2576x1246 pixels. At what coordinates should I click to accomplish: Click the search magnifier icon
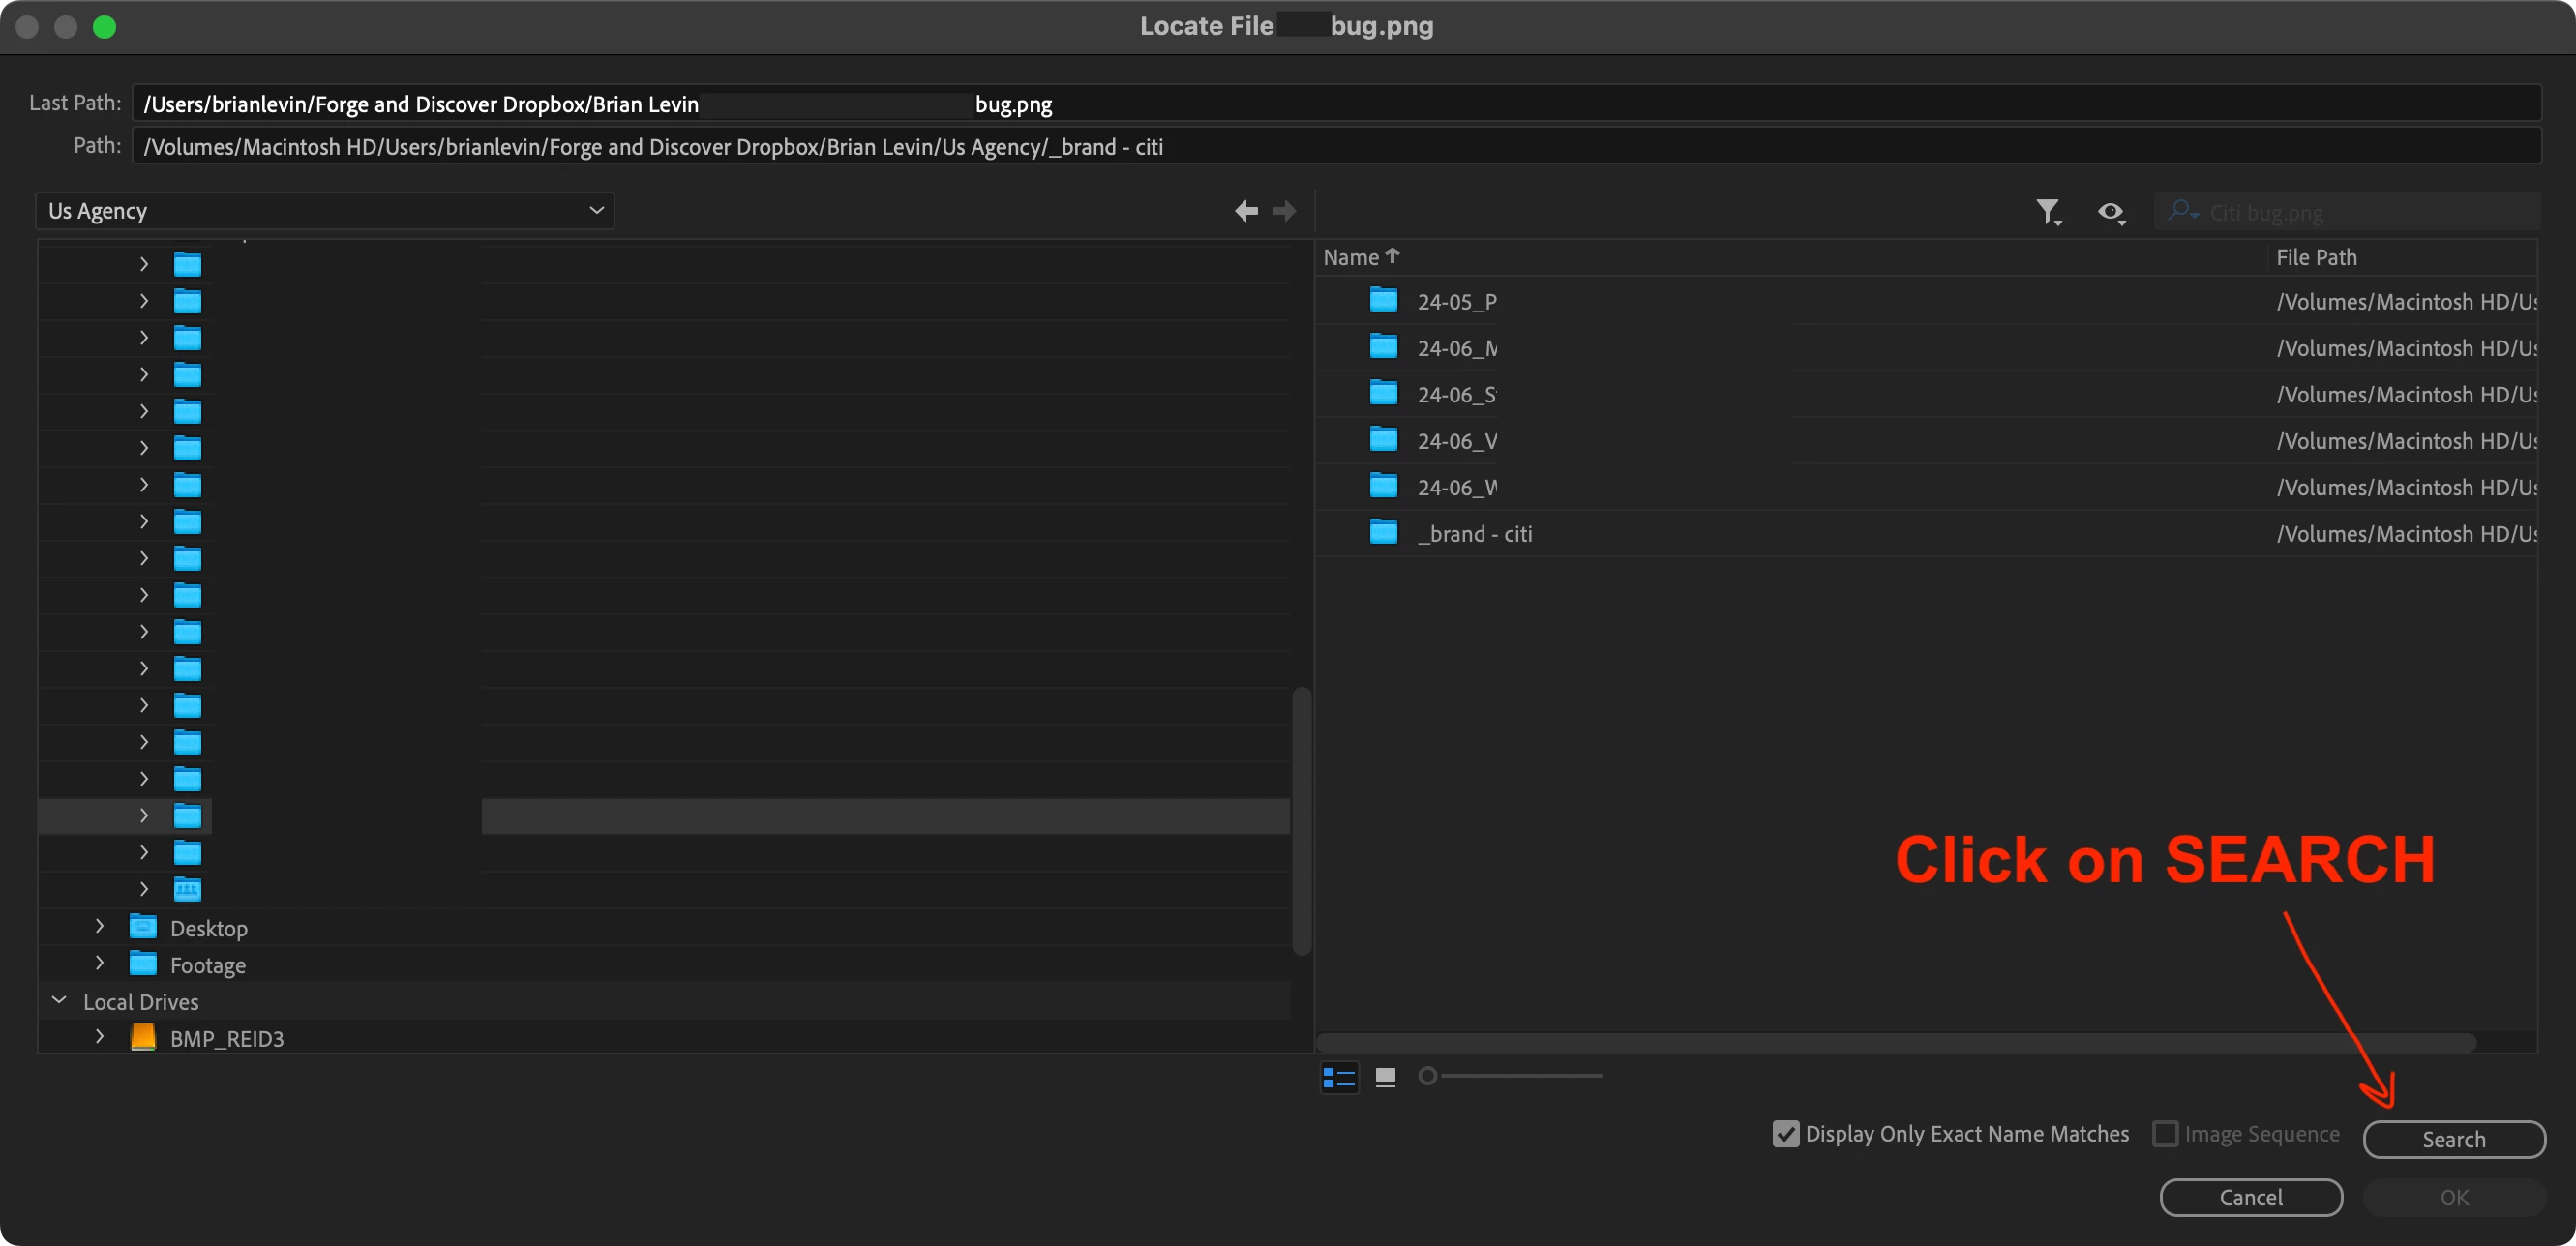pyautogui.click(x=2181, y=211)
